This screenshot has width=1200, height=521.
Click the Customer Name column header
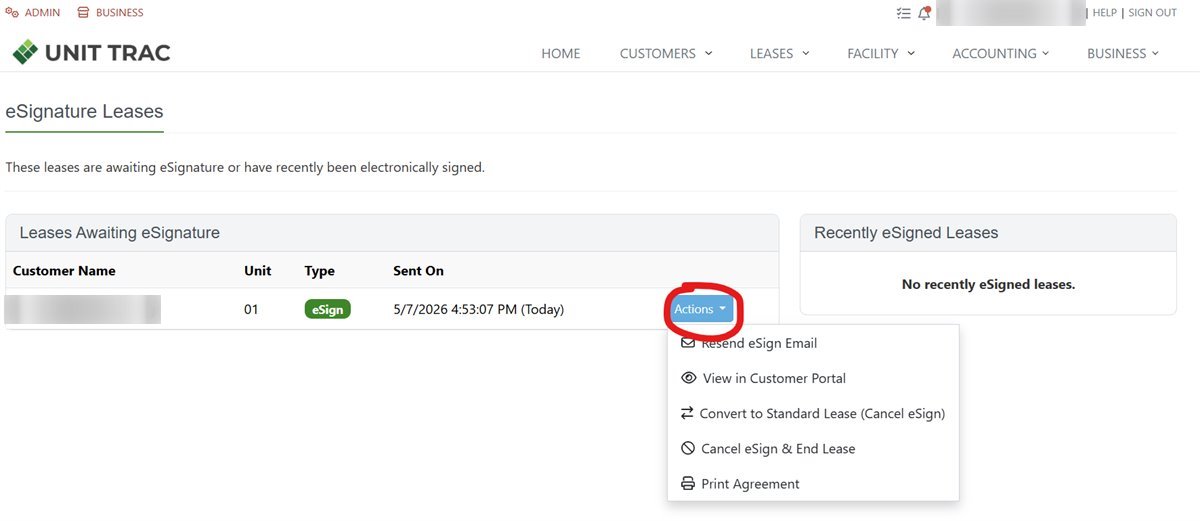(x=64, y=271)
